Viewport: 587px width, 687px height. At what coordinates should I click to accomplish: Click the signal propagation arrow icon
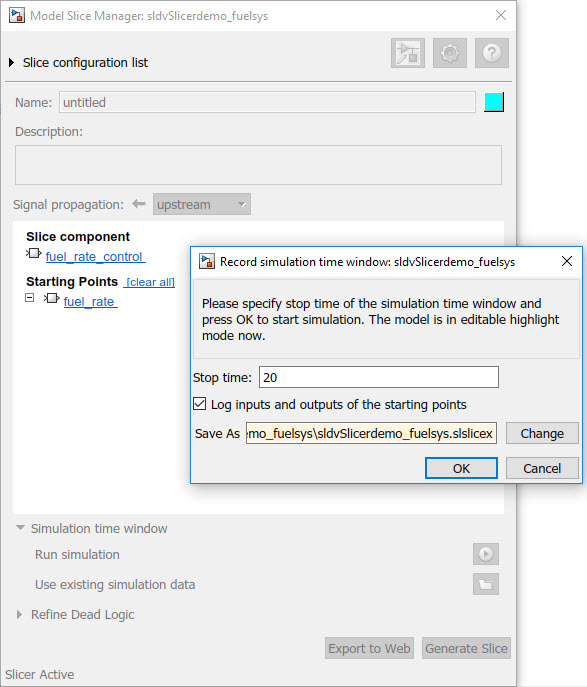(x=139, y=204)
